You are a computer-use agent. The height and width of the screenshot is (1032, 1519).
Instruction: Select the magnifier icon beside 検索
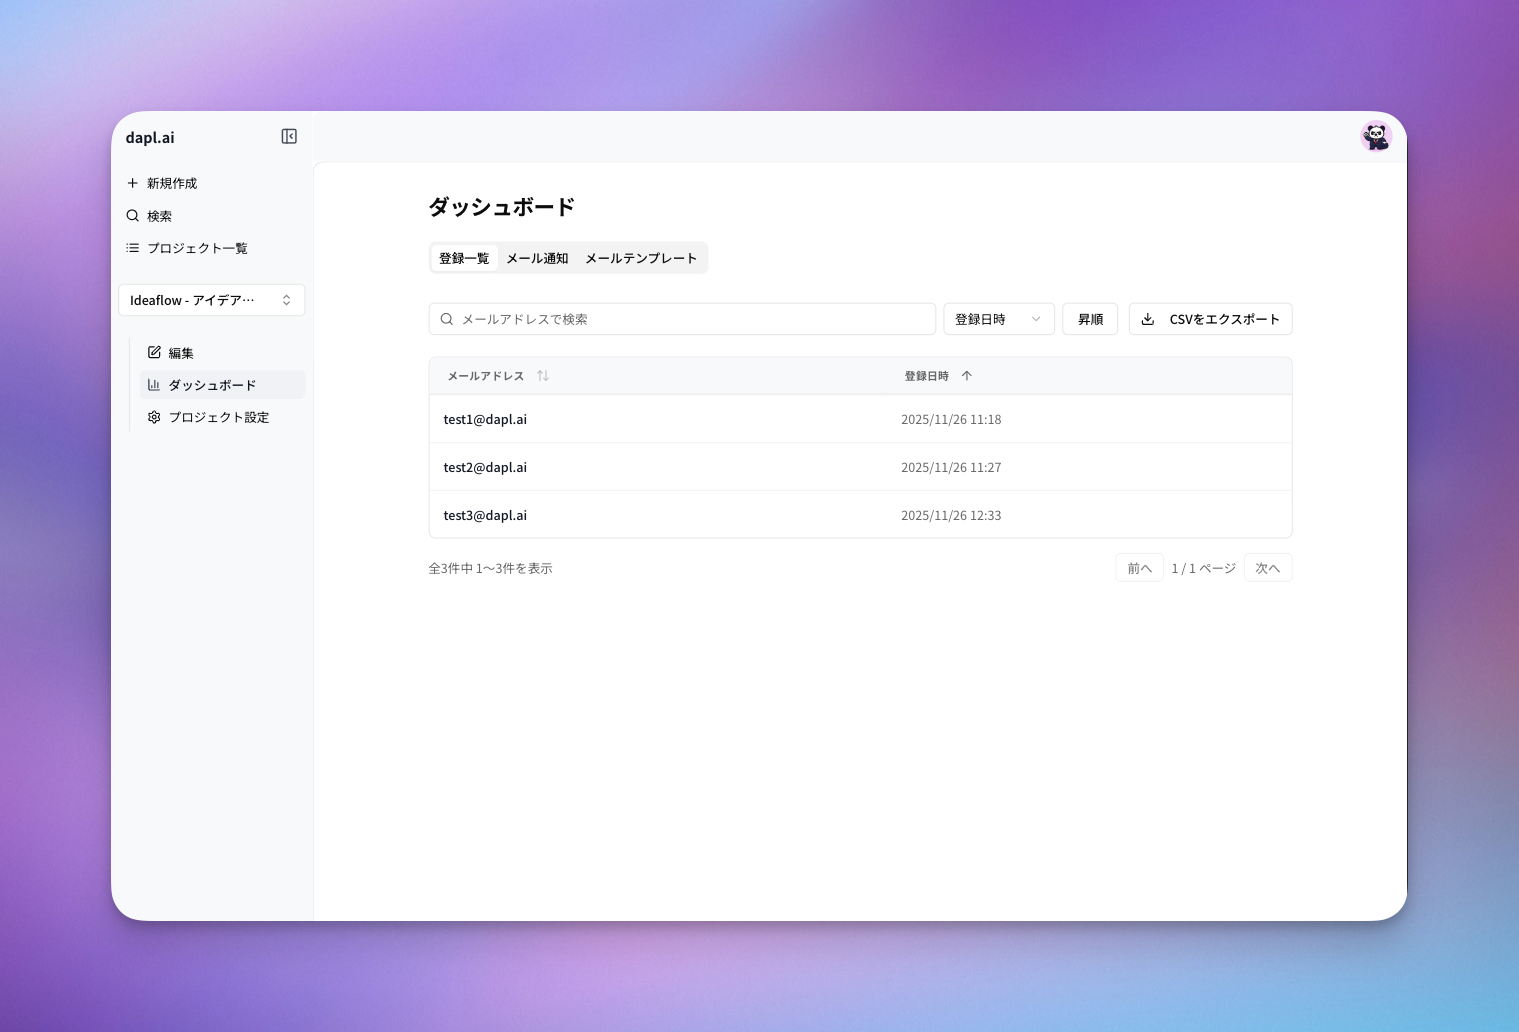point(133,215)
